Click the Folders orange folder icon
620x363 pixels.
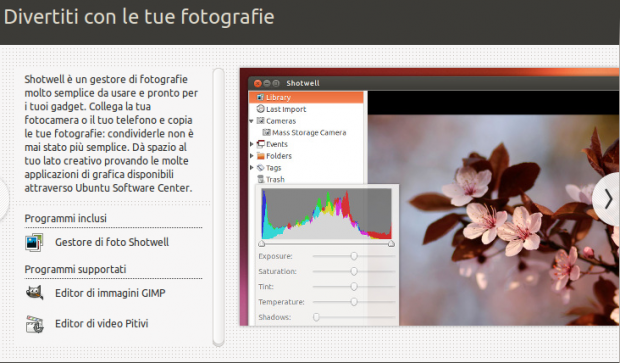pyautogui.click(x=261, y=156)
